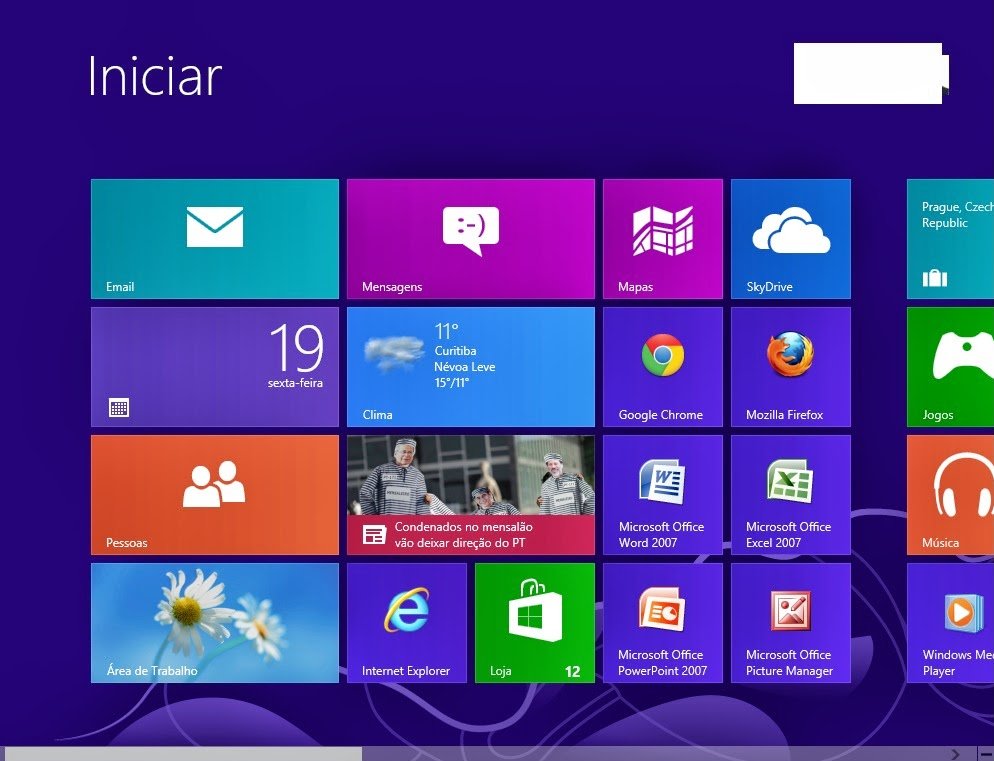Click the horizontal scrollbar right arrow
994x761 pixels.
pos(955,754)
